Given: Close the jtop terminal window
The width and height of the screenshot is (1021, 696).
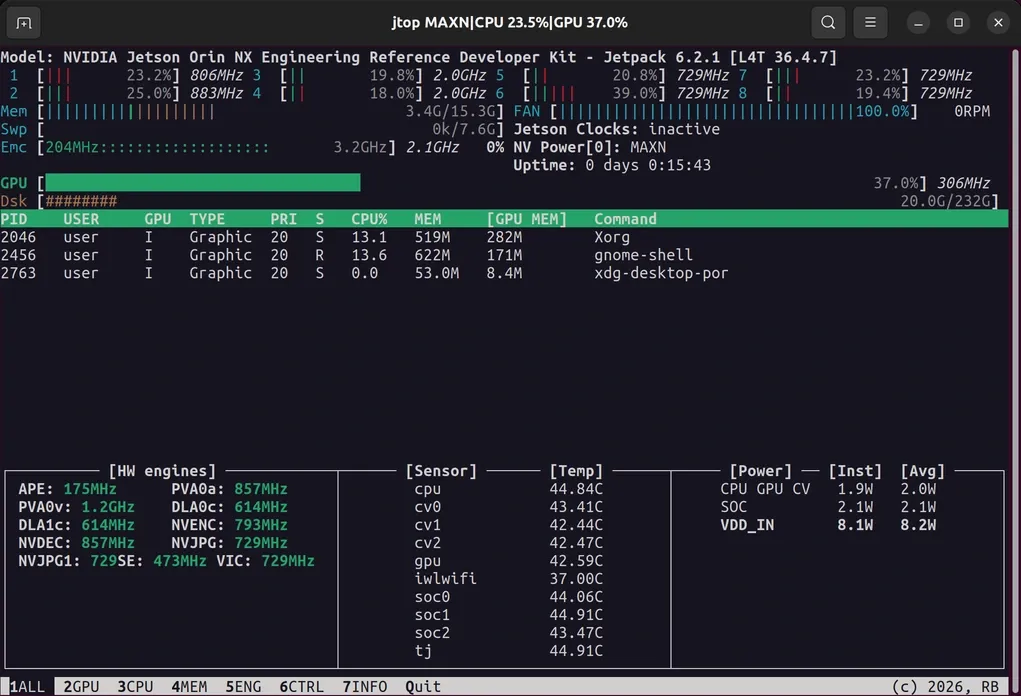Looking at the screenshot, I should (998, 23).
